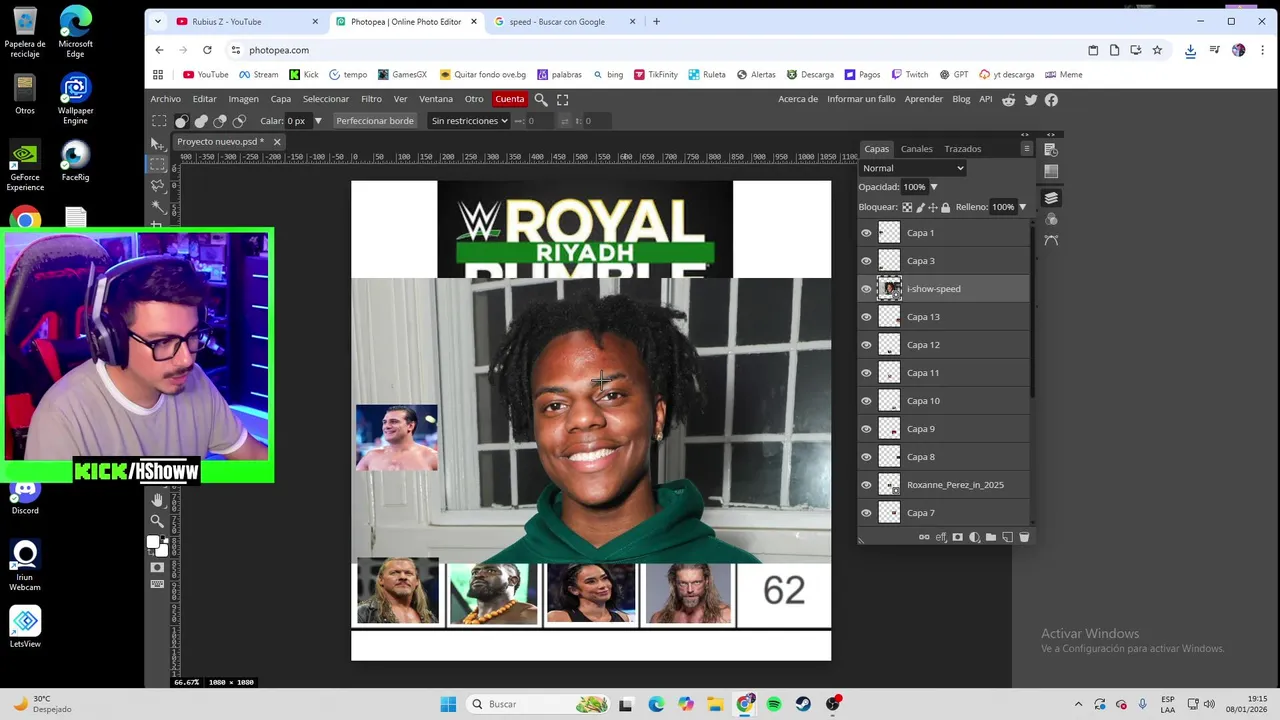This screenshot has width=1280, height=720.
Task: Open Channels side panel icon
Action: [x=1051, y=219]
